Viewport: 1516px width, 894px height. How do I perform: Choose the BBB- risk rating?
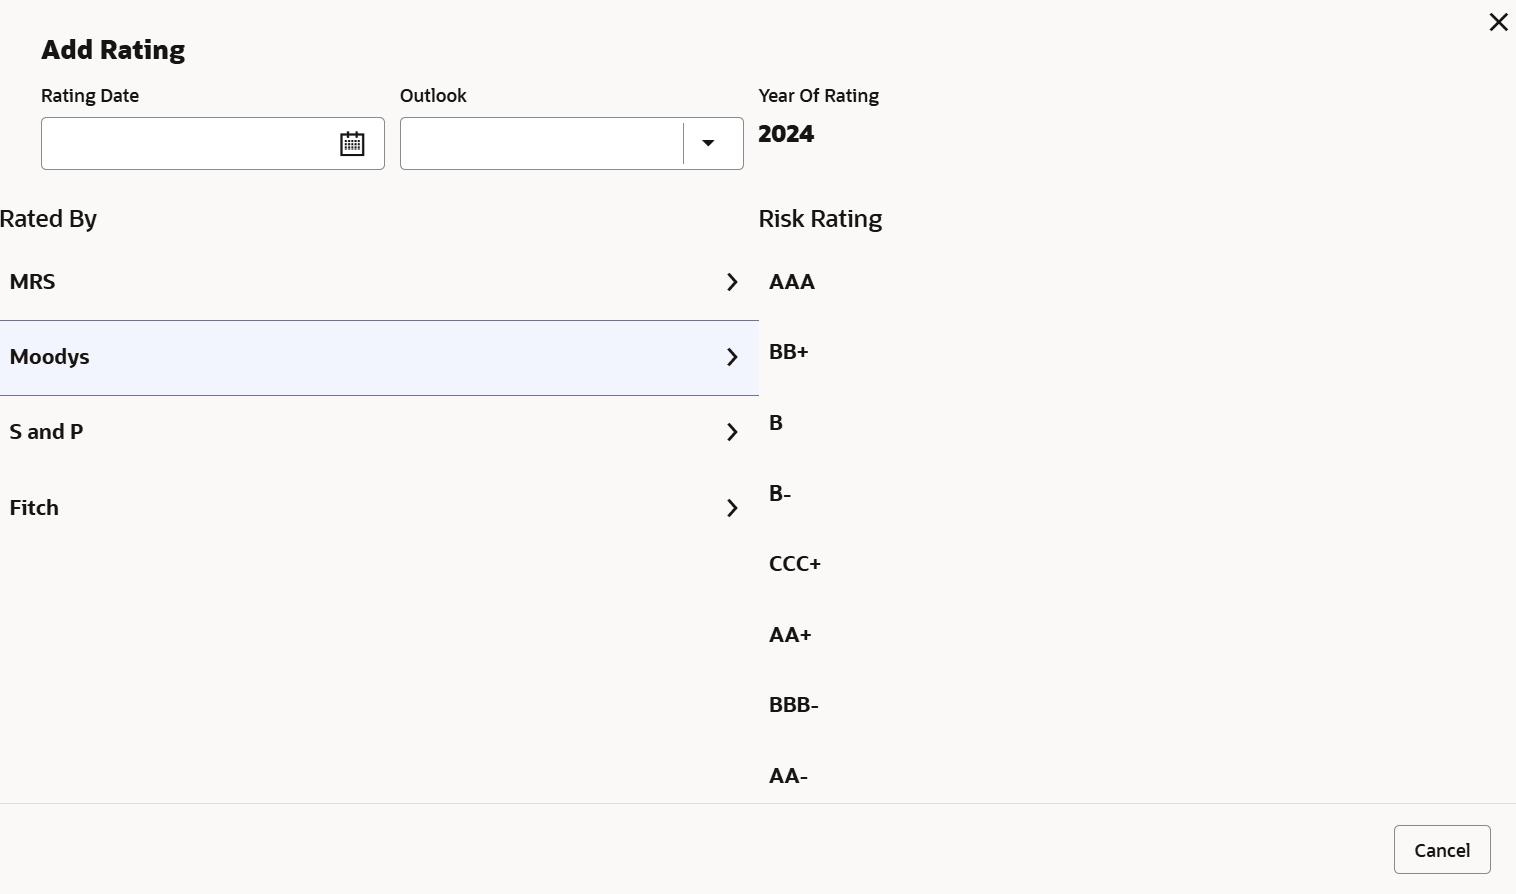click(x=794, y=705)
